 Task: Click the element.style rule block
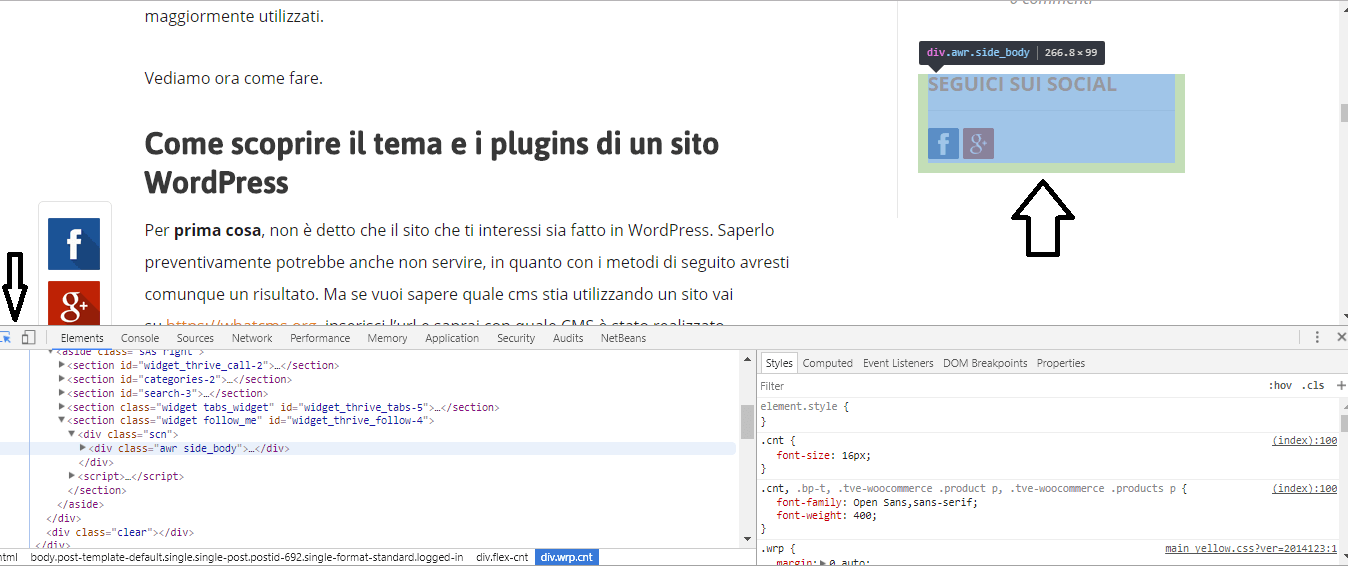tap(1047, 414)
